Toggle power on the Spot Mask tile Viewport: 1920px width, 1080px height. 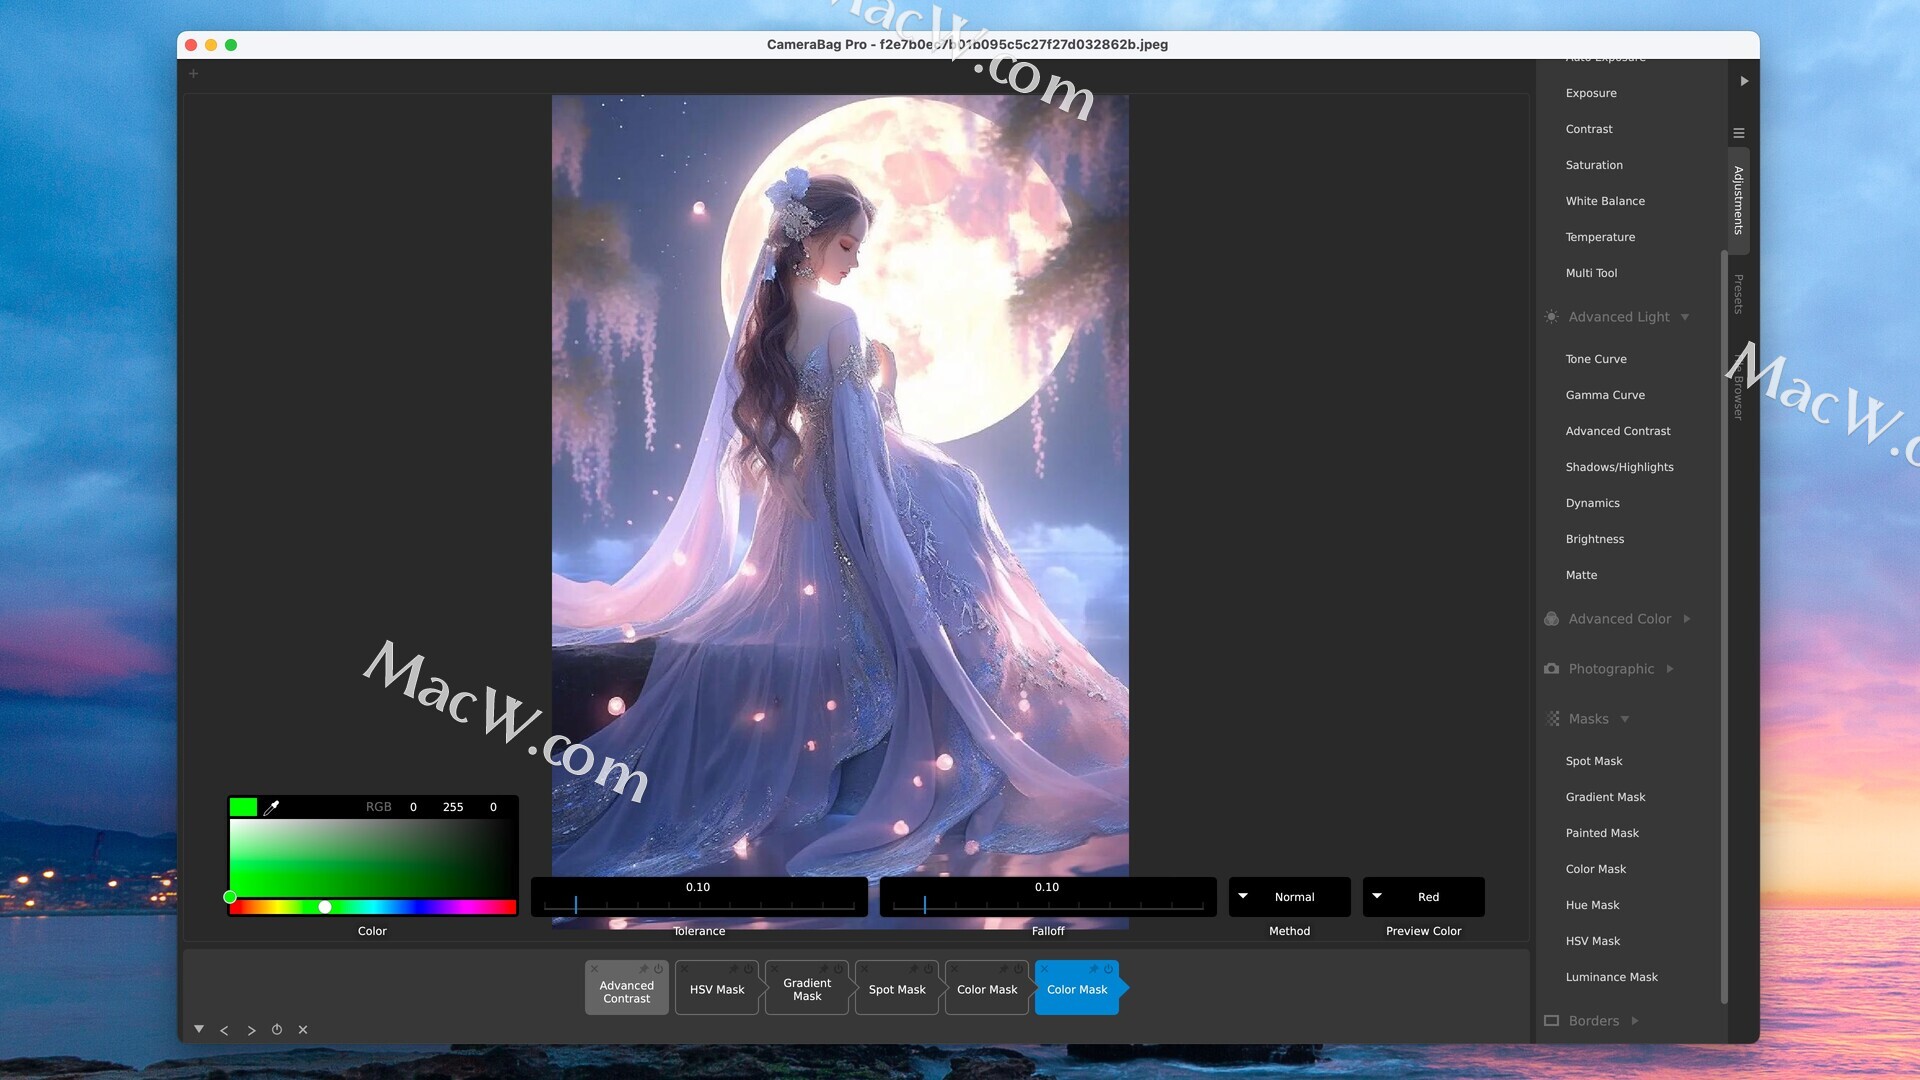pos(928,969)
